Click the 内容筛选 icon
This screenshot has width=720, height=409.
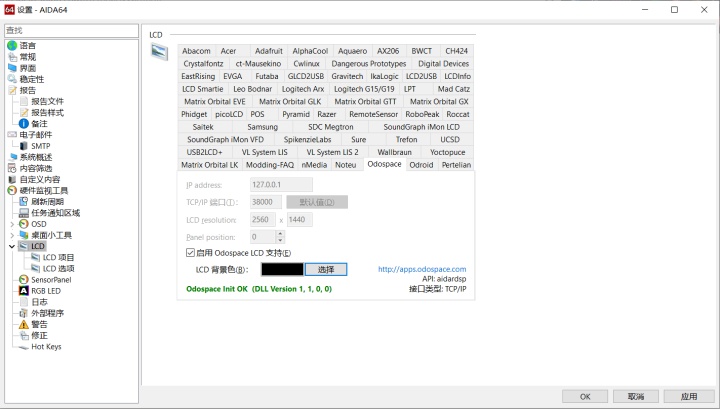click(12, 168)
